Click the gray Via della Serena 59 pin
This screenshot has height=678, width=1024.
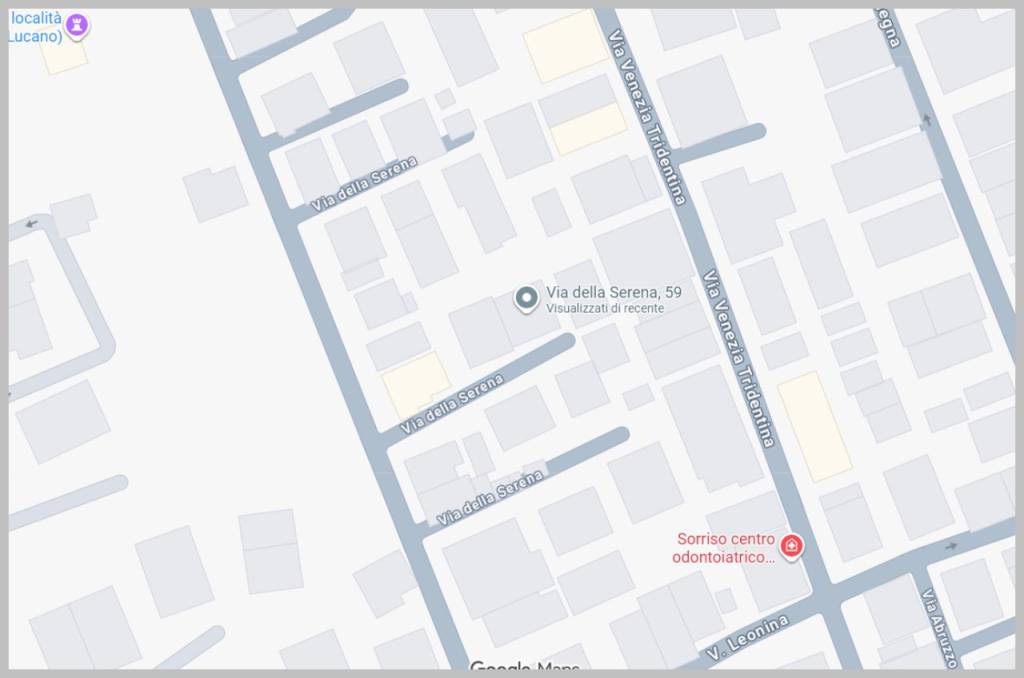coord(526,299)
